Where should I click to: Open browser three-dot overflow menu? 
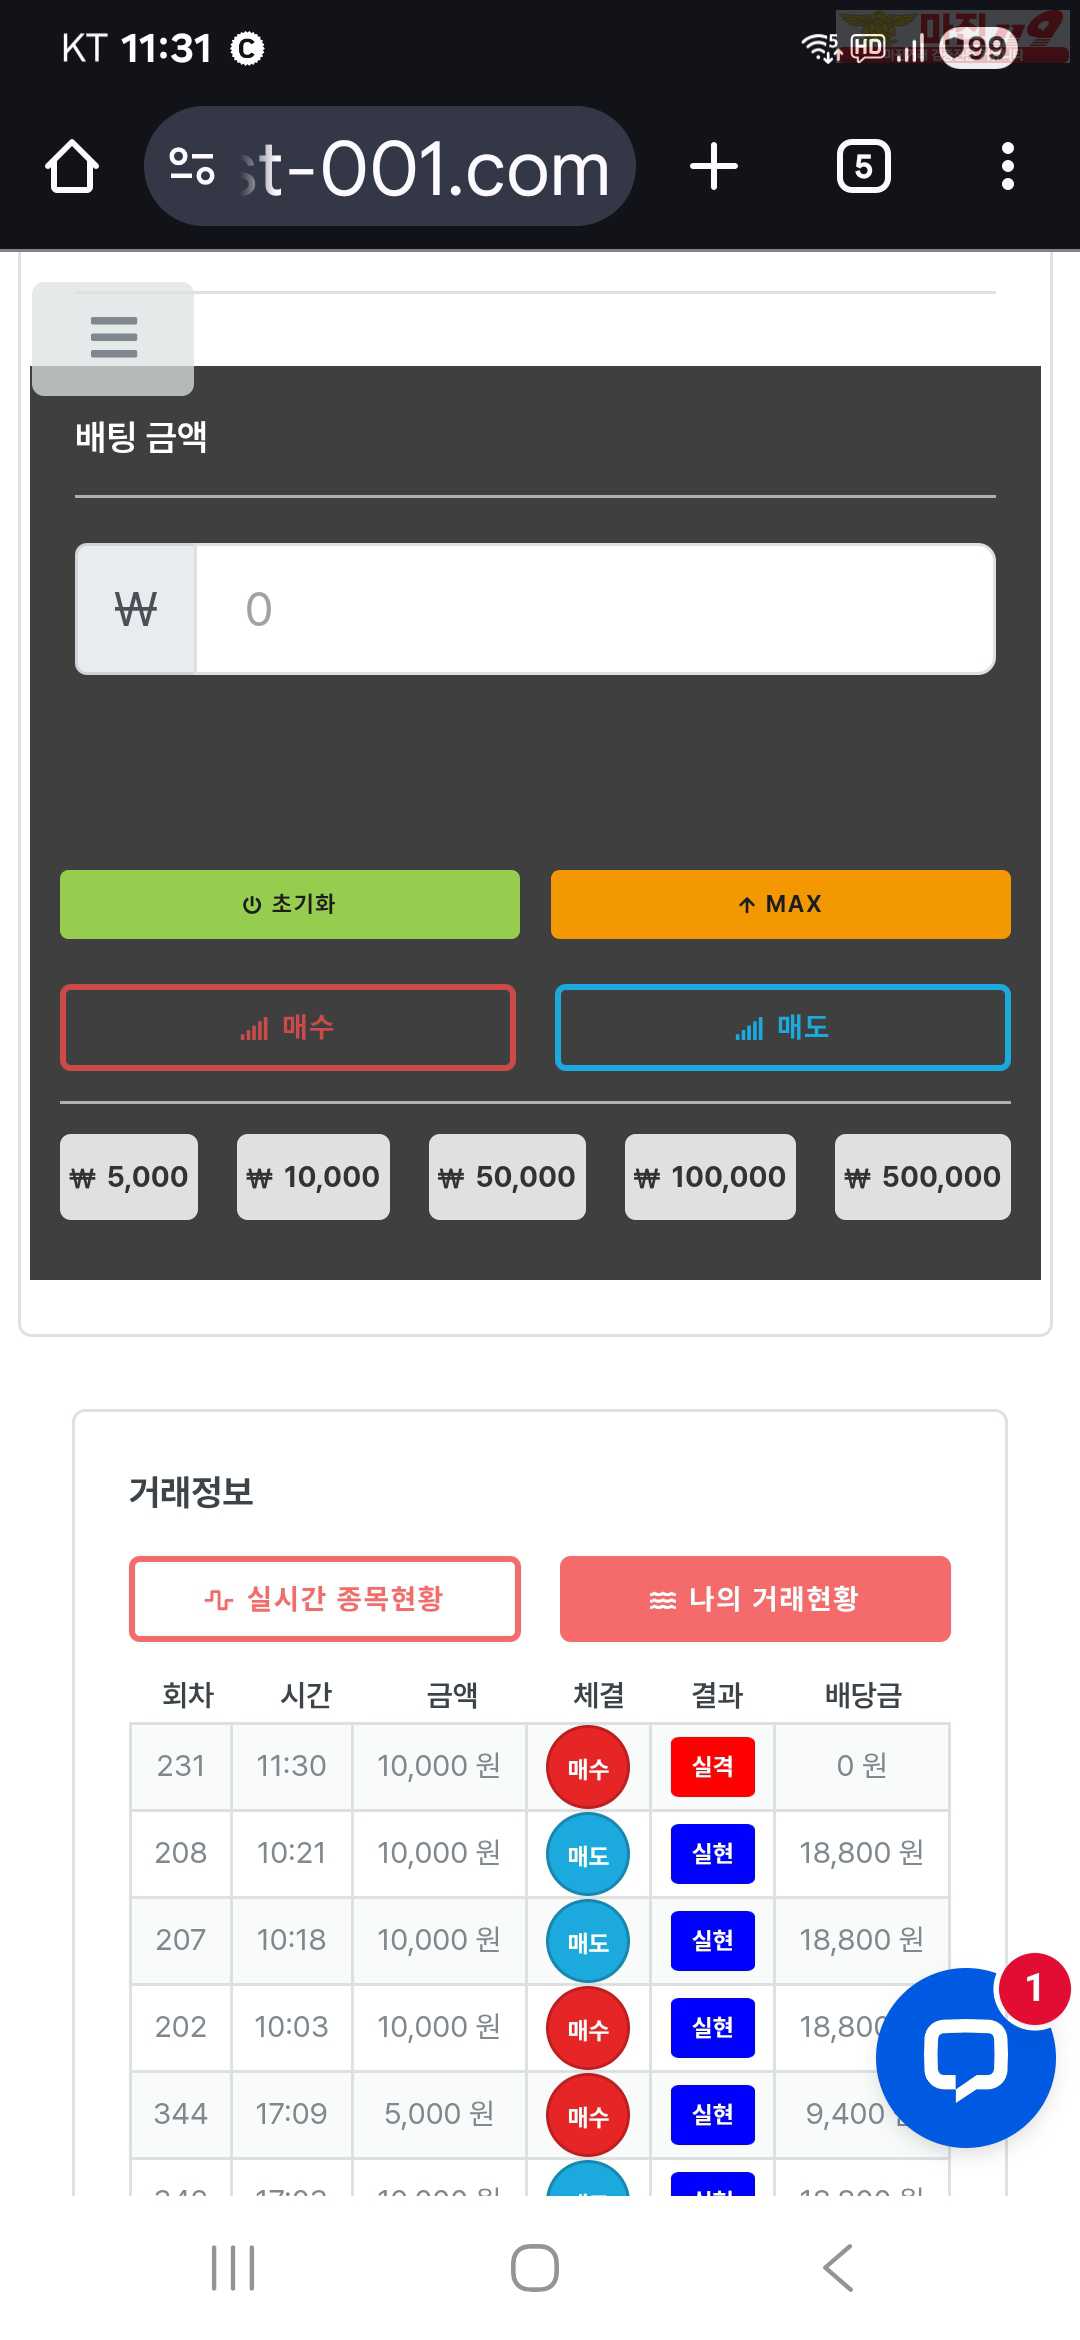1007,166
